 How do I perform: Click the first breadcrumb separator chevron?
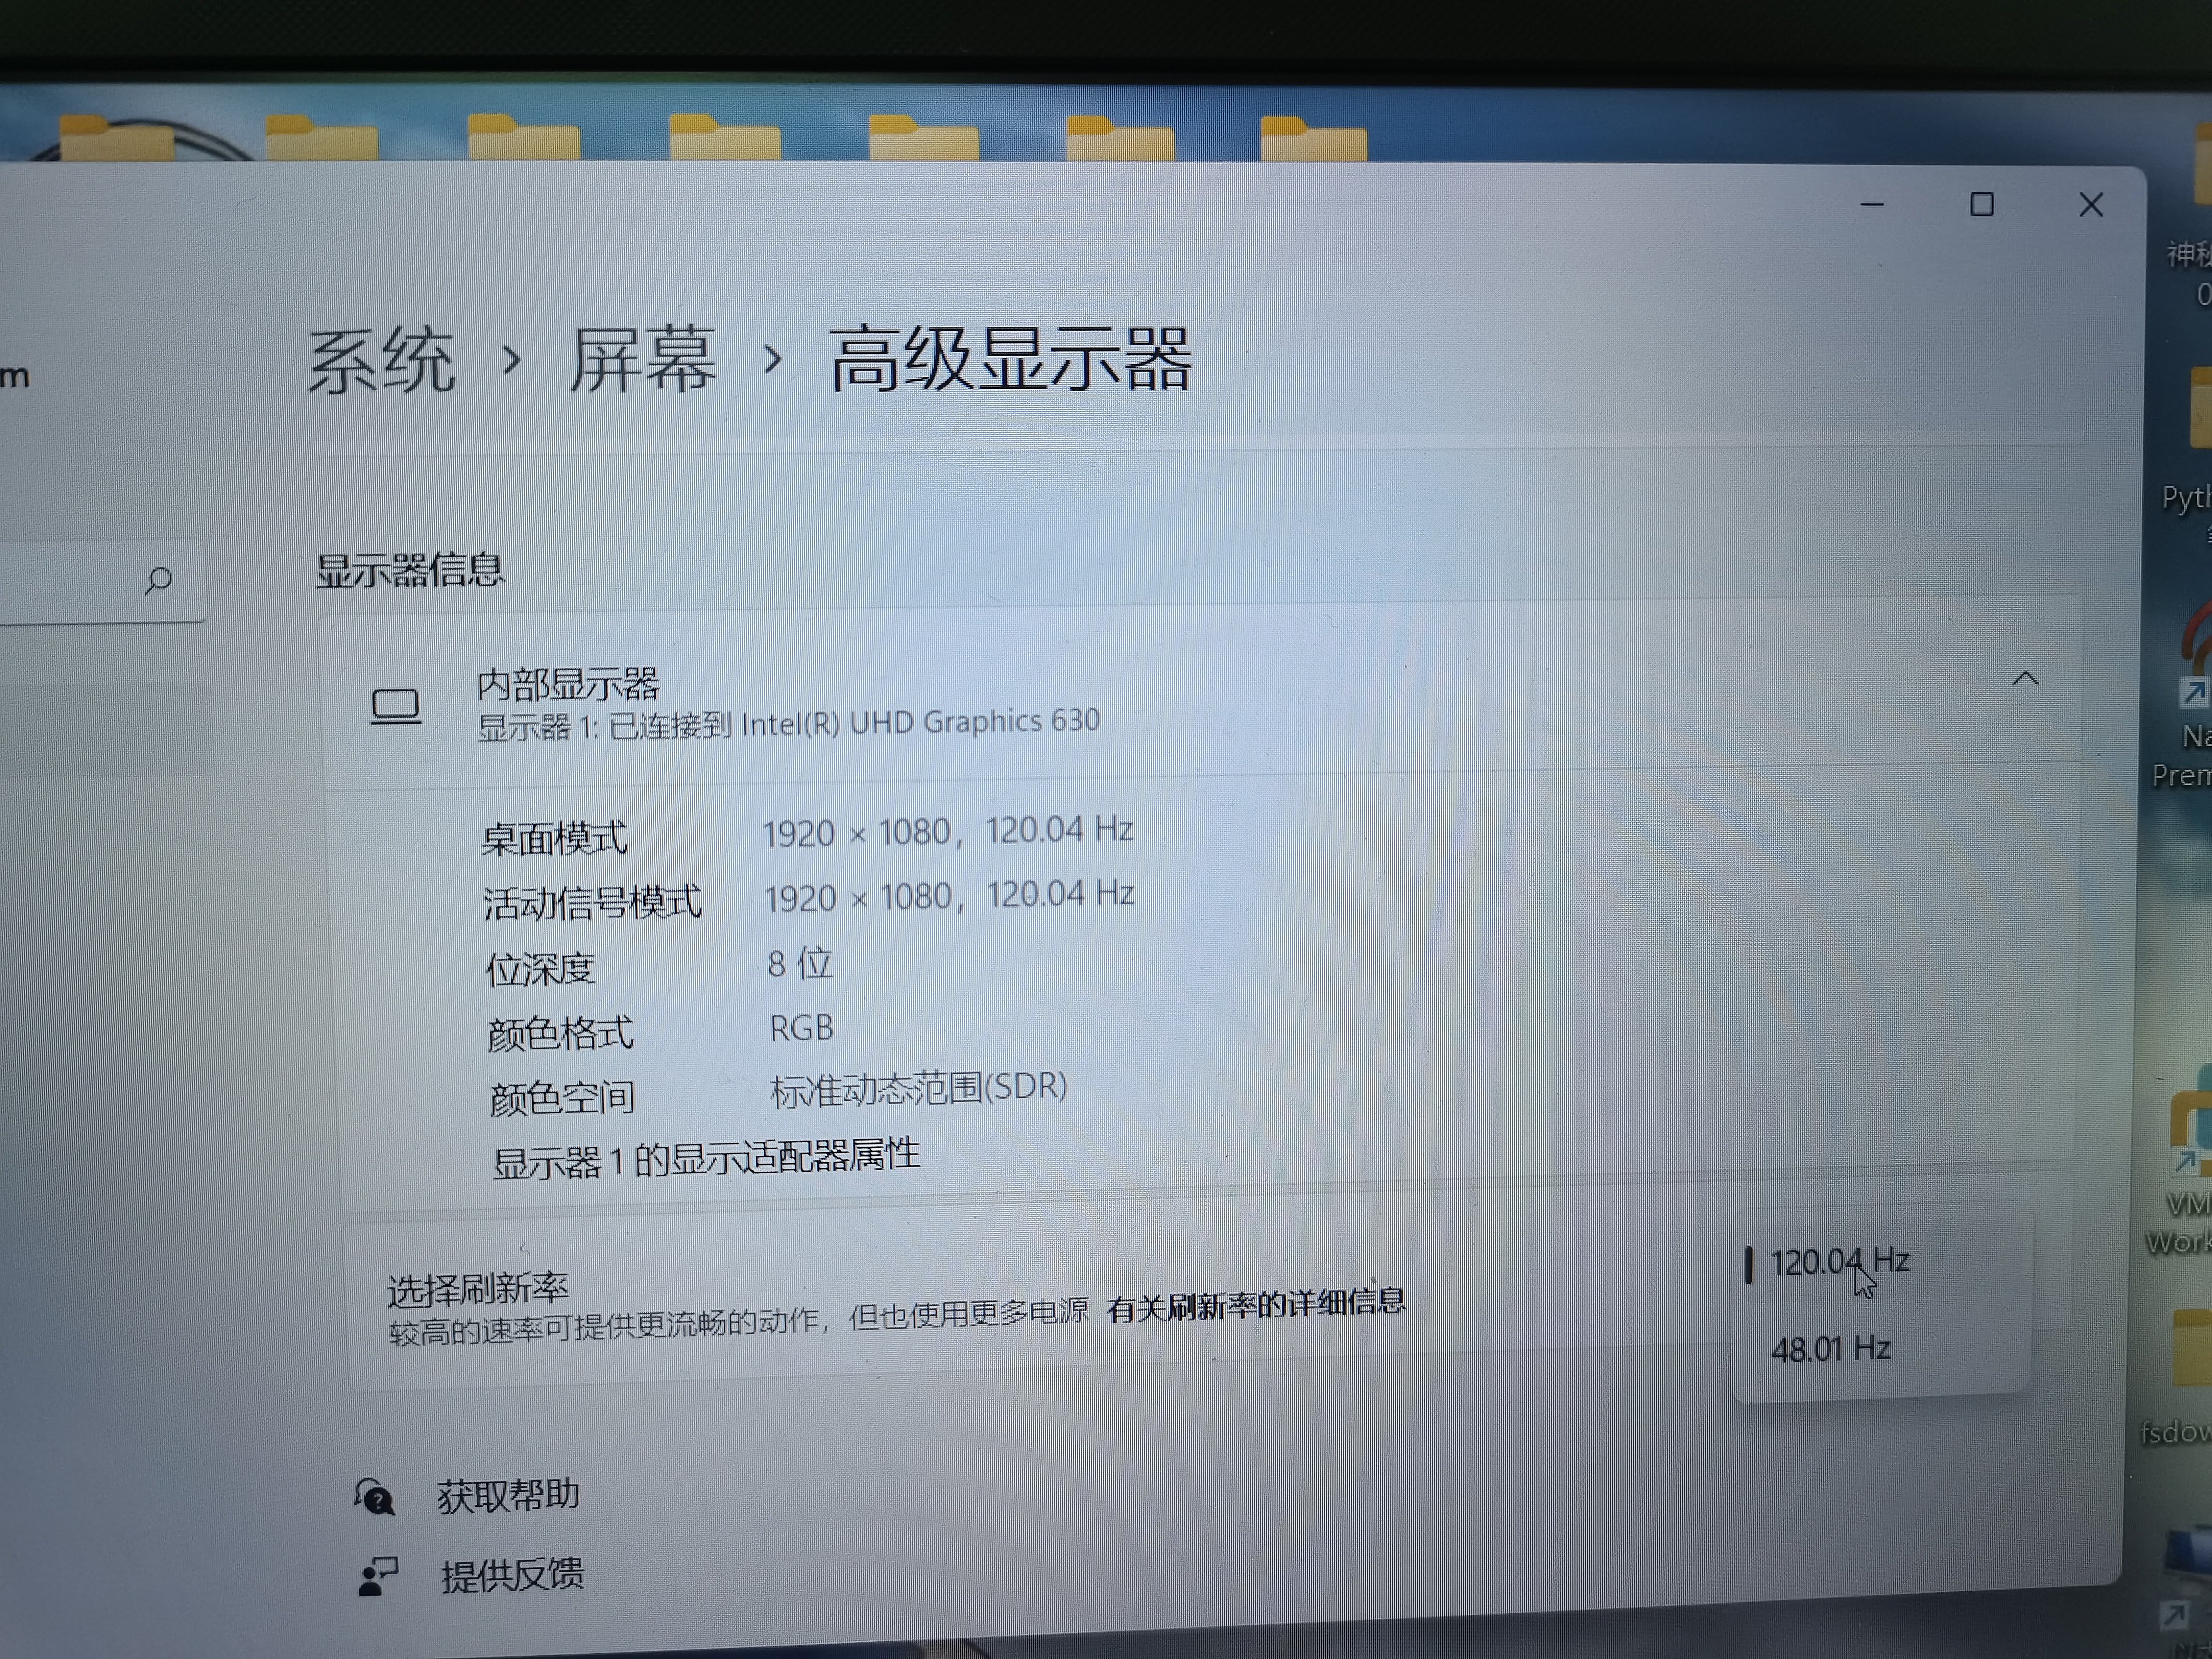coord(512,360)
